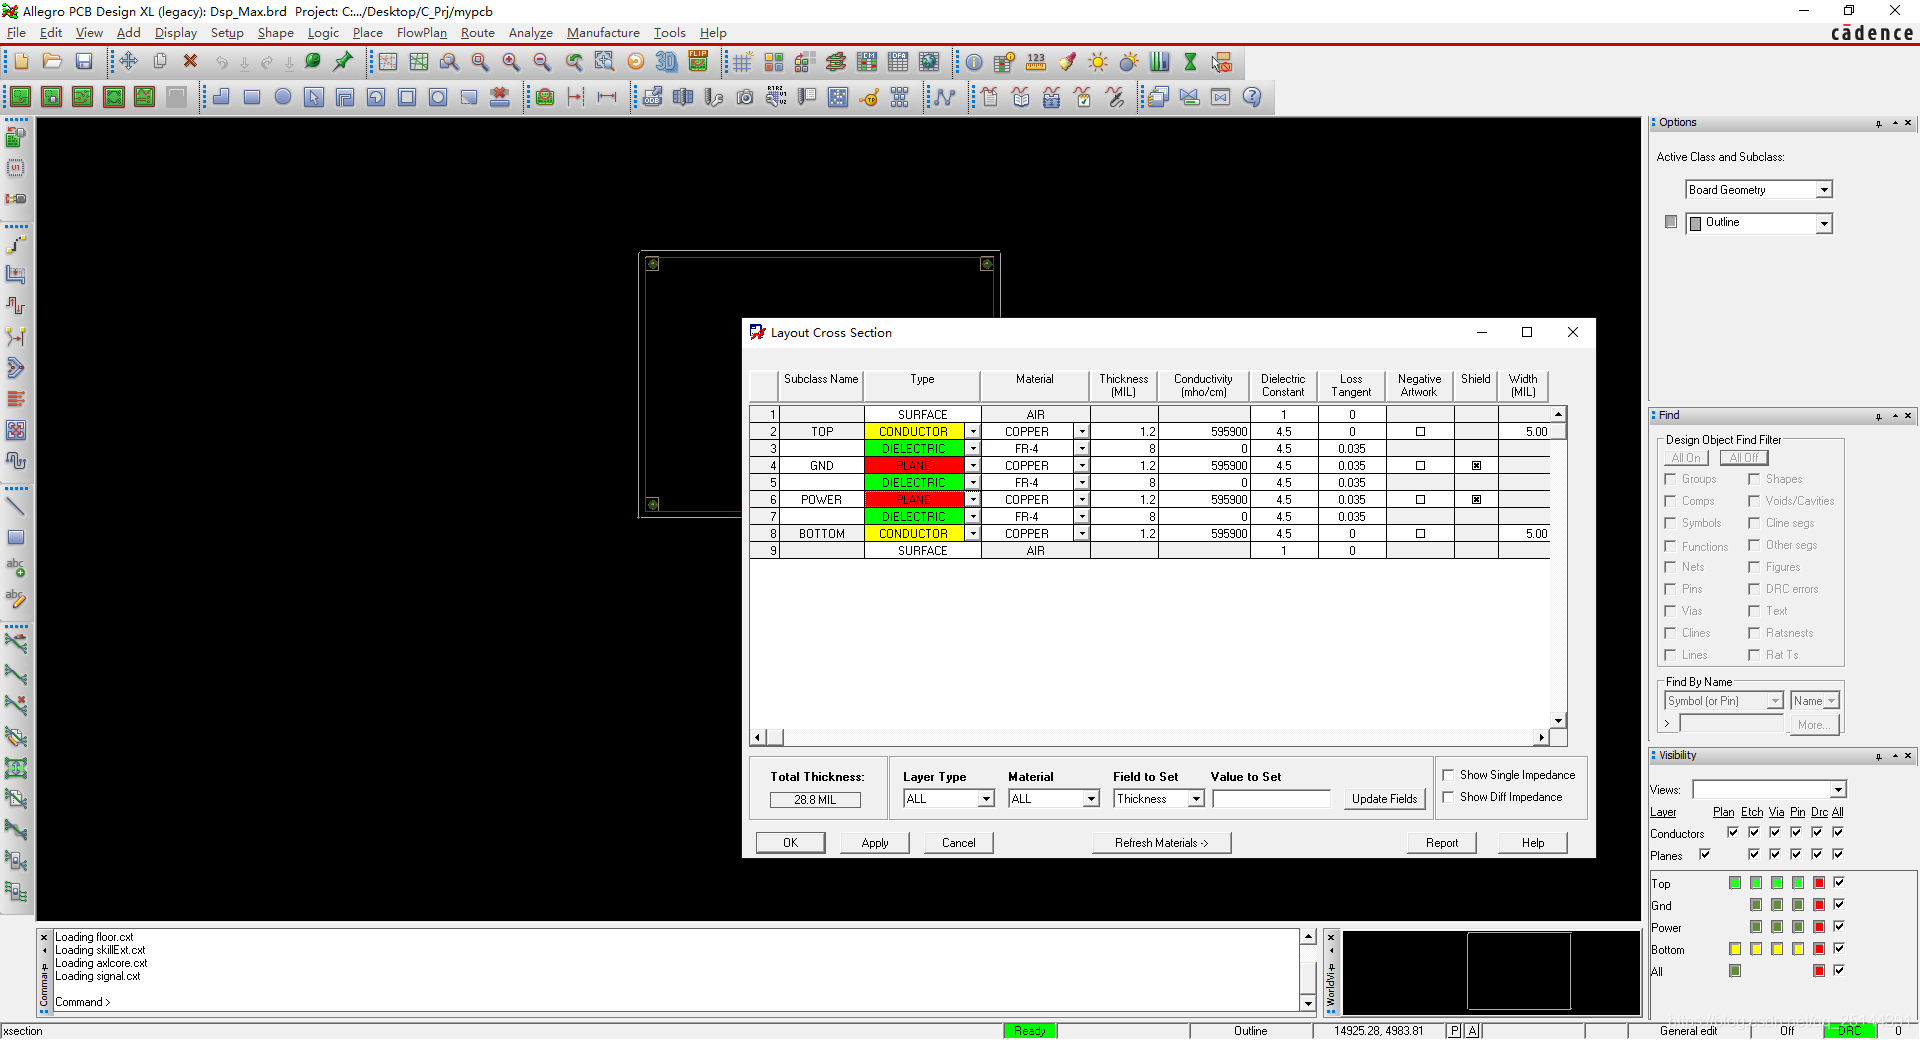Open the Material ALL dropdown

click(1091, 798)
